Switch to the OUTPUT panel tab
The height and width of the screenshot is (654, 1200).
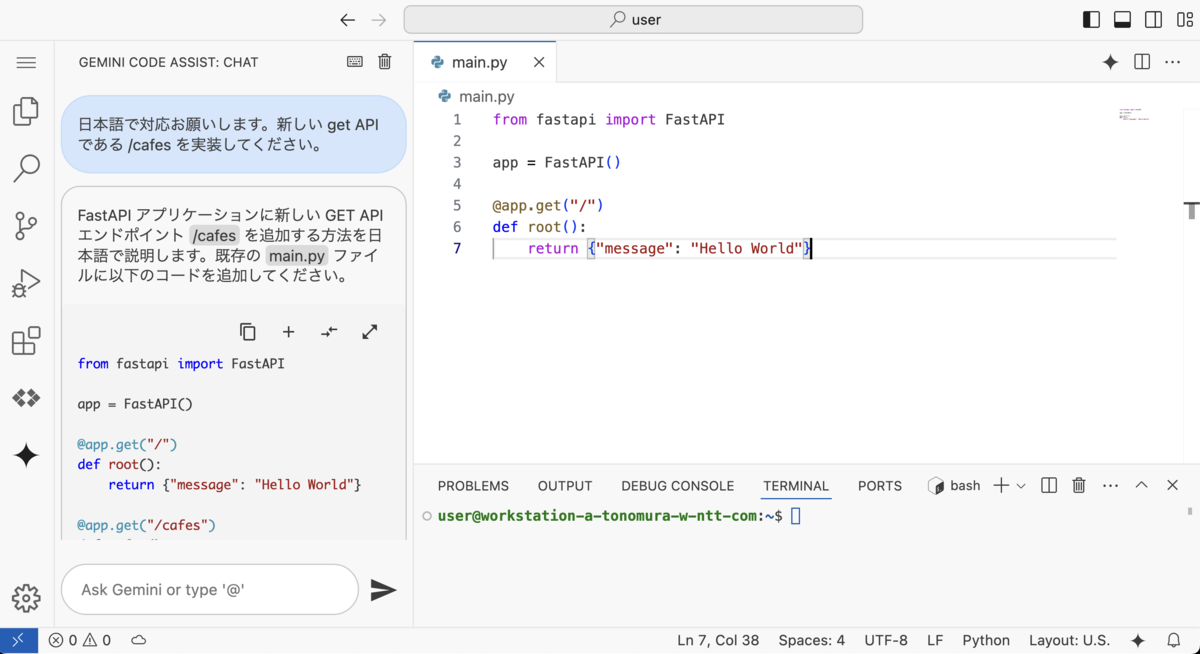565,485
